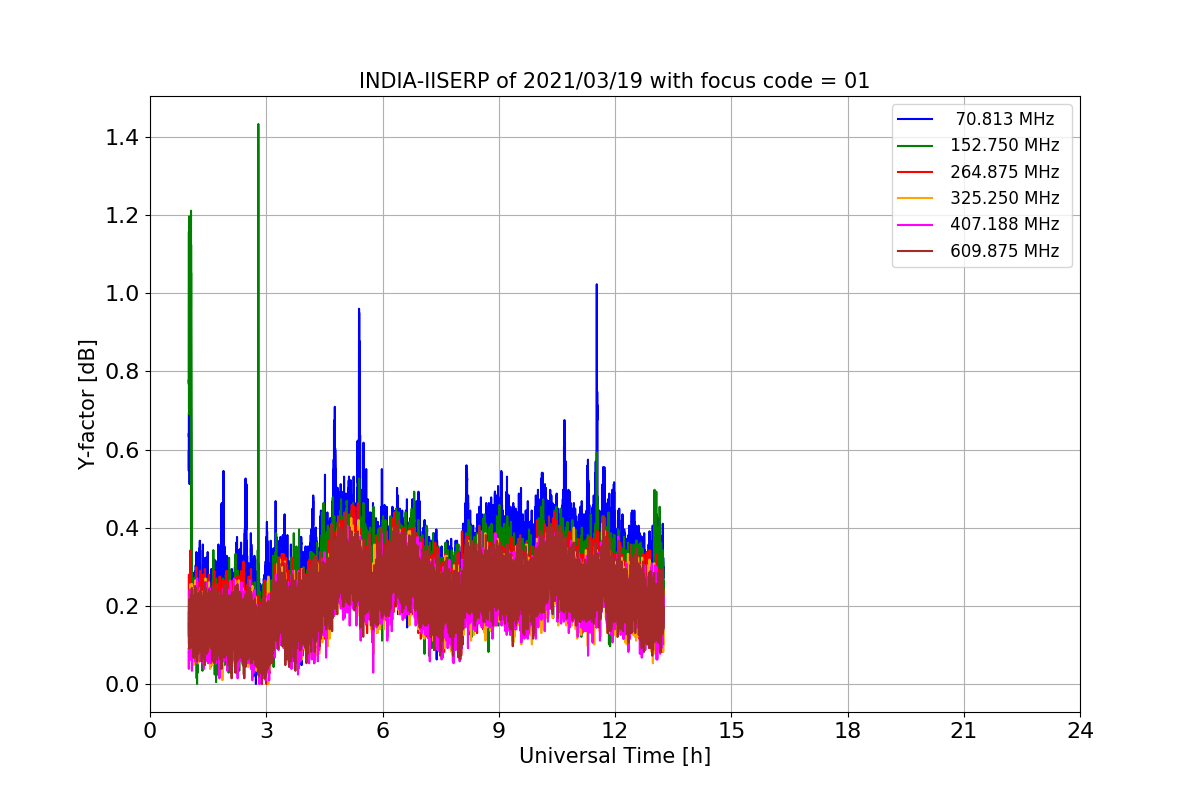Select the 70.813 MHz legend label
This screenshot has height=800, width=1200.
(x=1005, y=119)
